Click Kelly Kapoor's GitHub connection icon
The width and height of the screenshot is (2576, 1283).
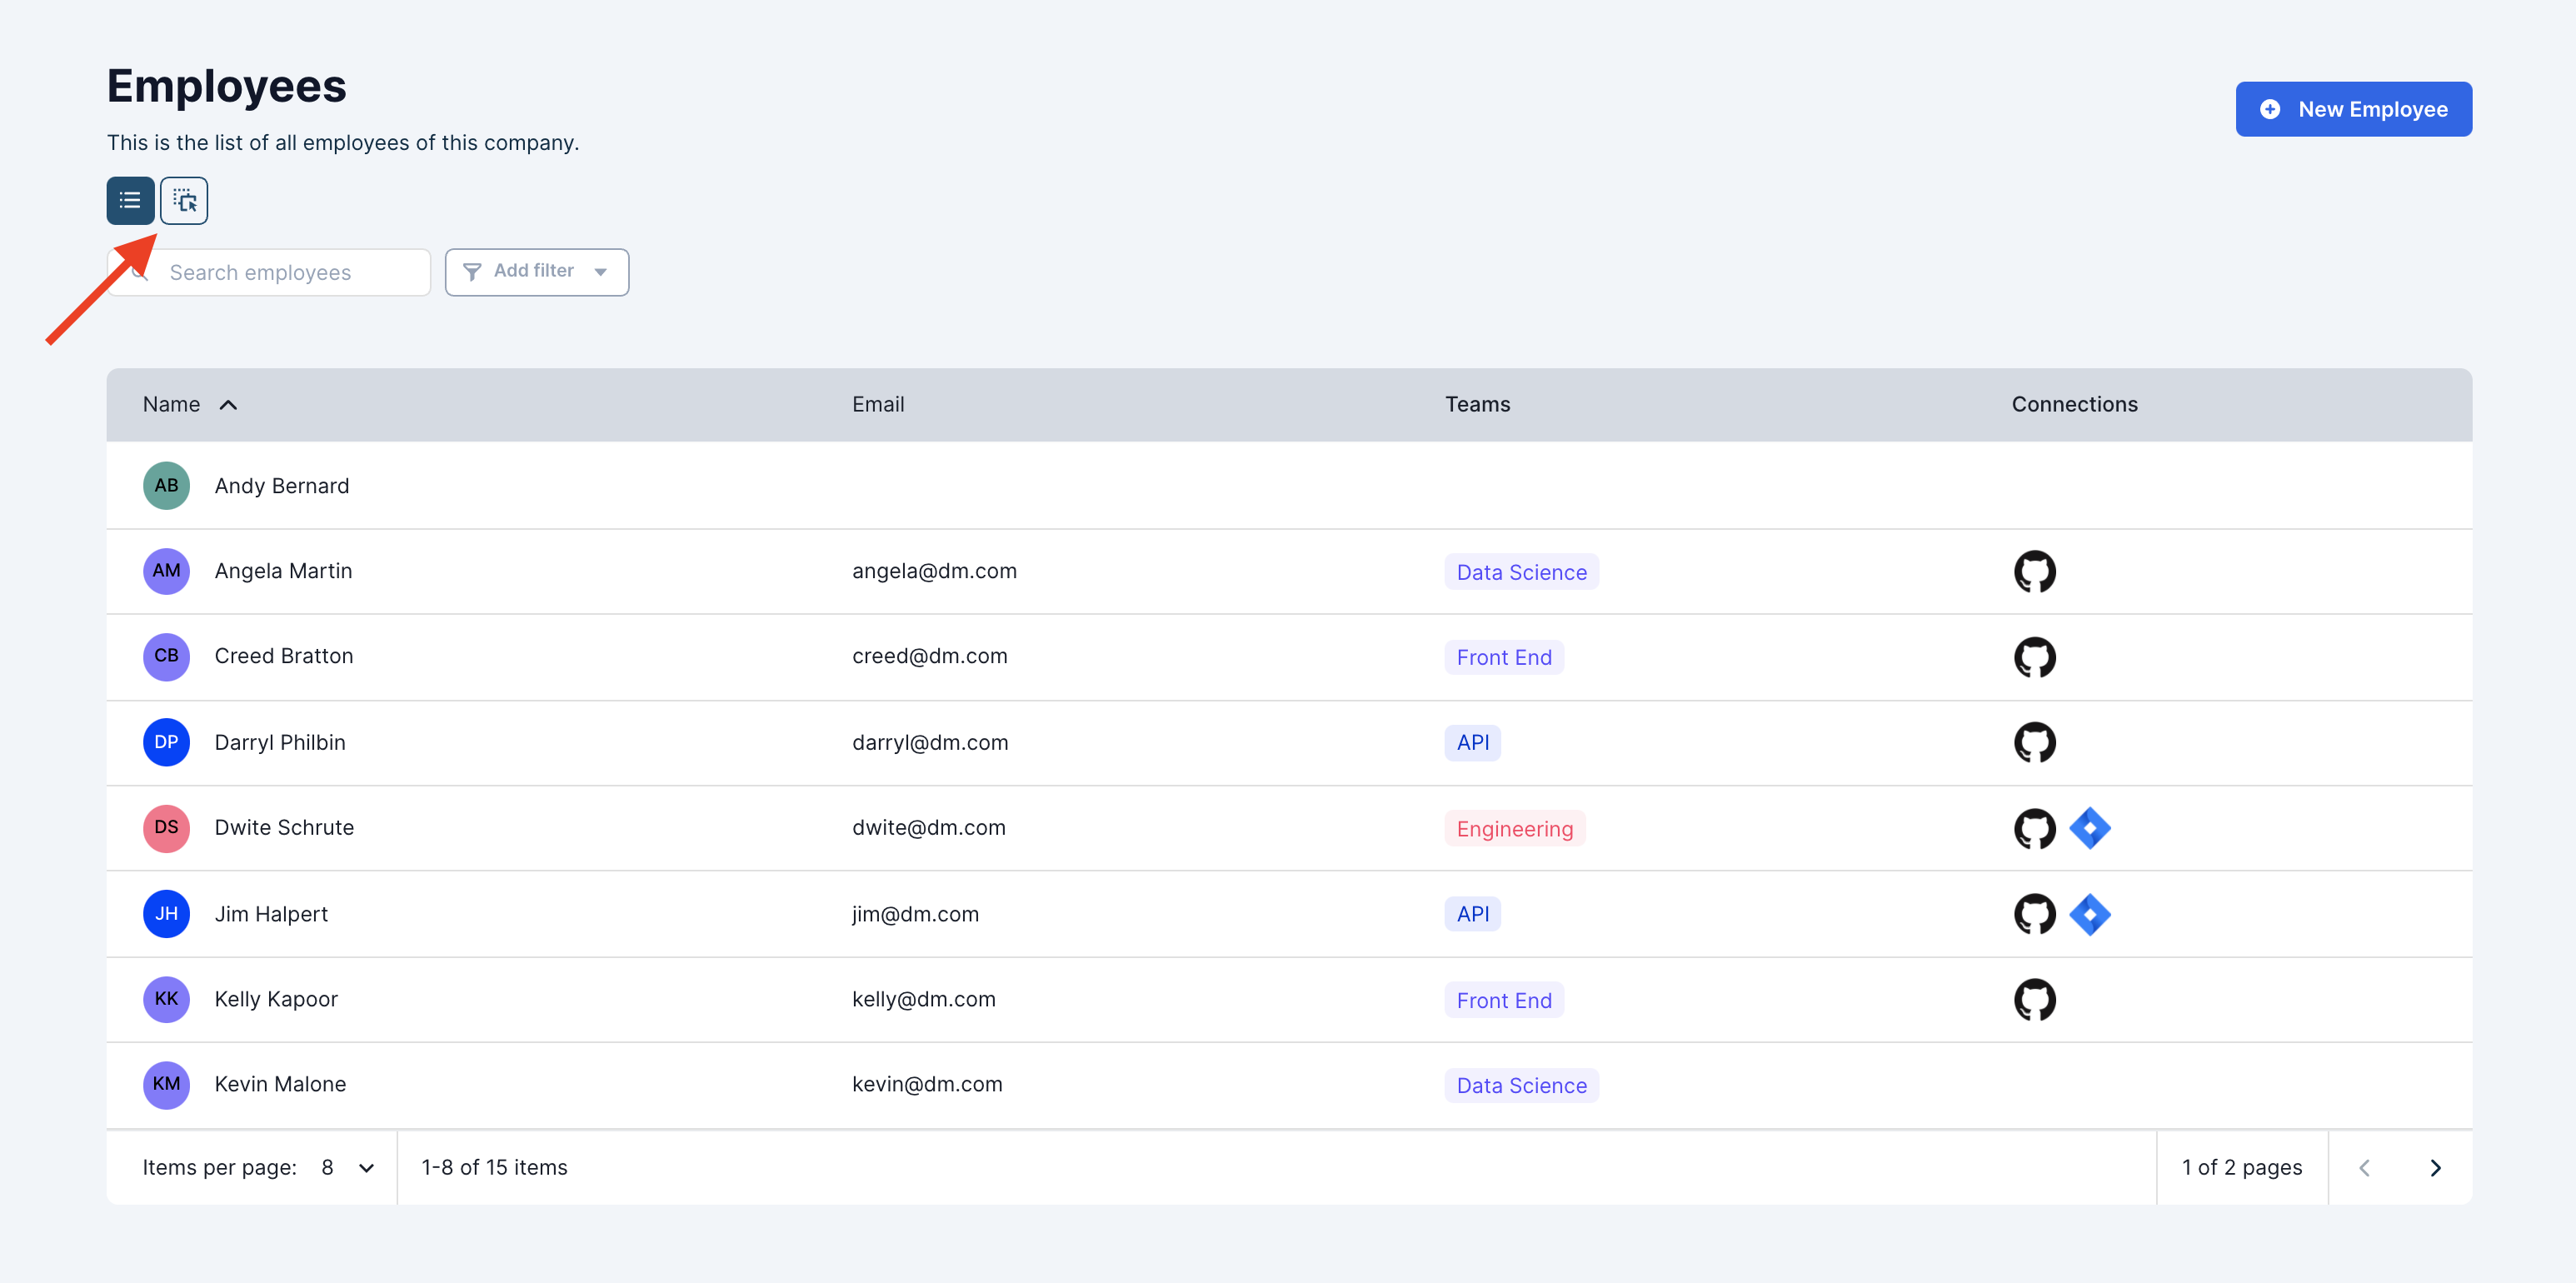tap(2034, 1000)
